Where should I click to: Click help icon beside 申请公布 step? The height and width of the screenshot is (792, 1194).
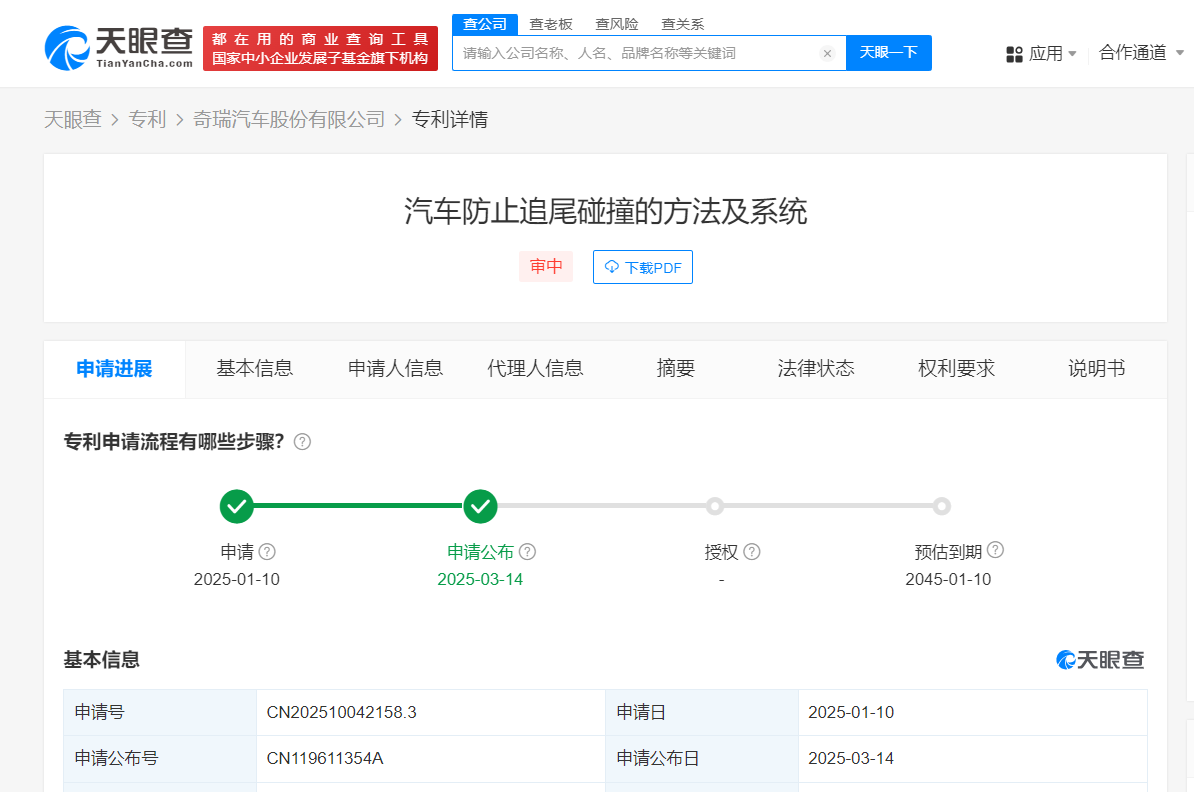(x=527, y=552)
